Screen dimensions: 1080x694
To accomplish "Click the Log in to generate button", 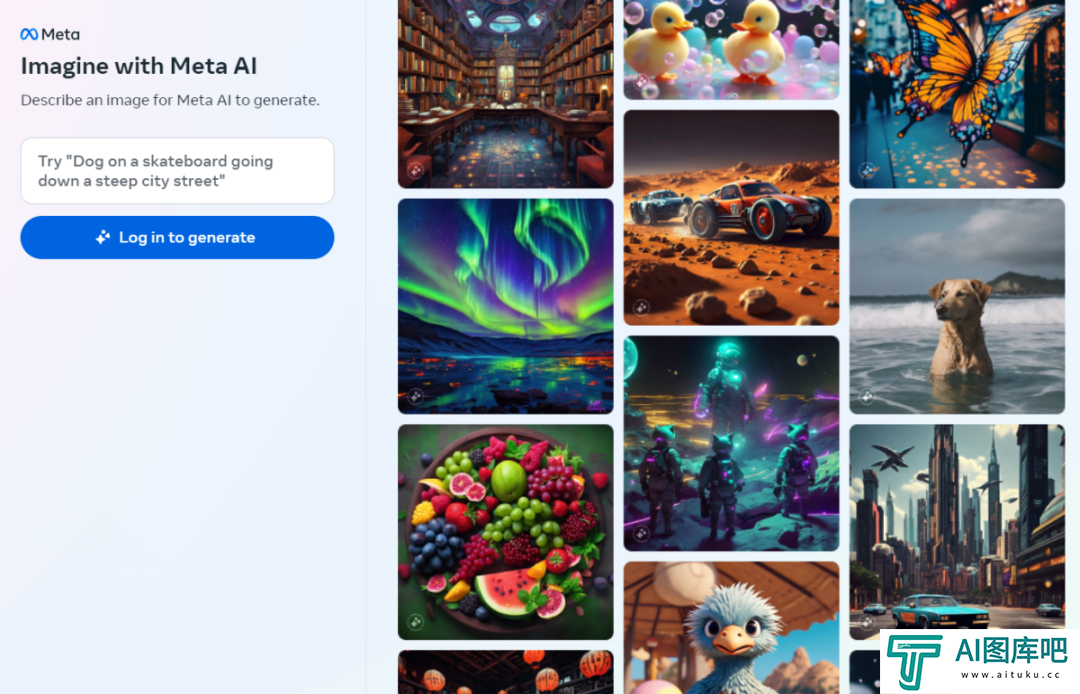I will 177,238.
